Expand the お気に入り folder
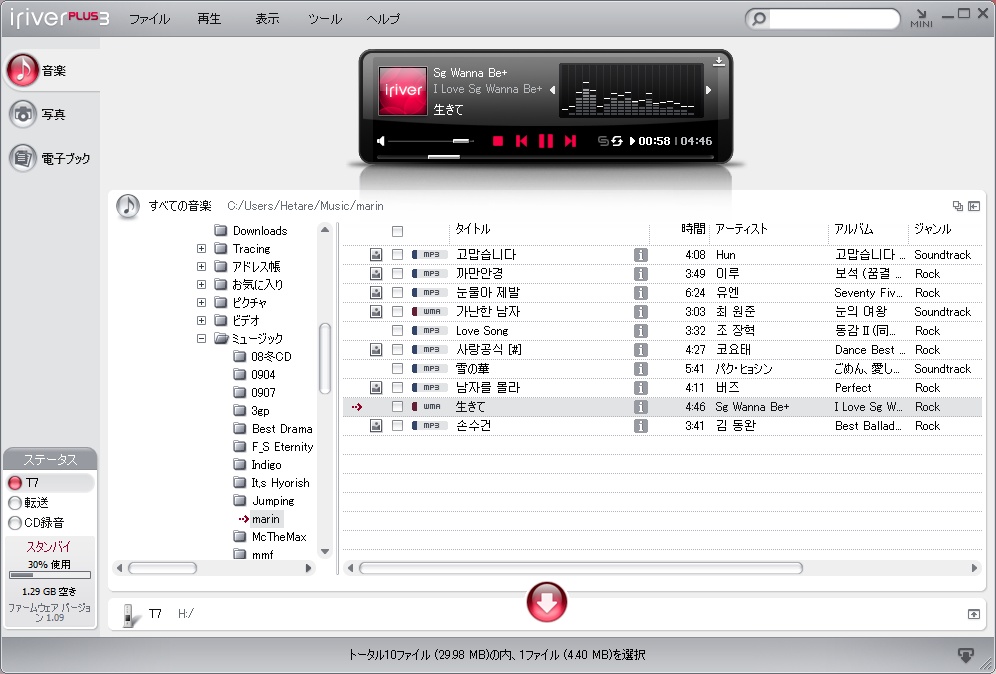 [201, 285]
